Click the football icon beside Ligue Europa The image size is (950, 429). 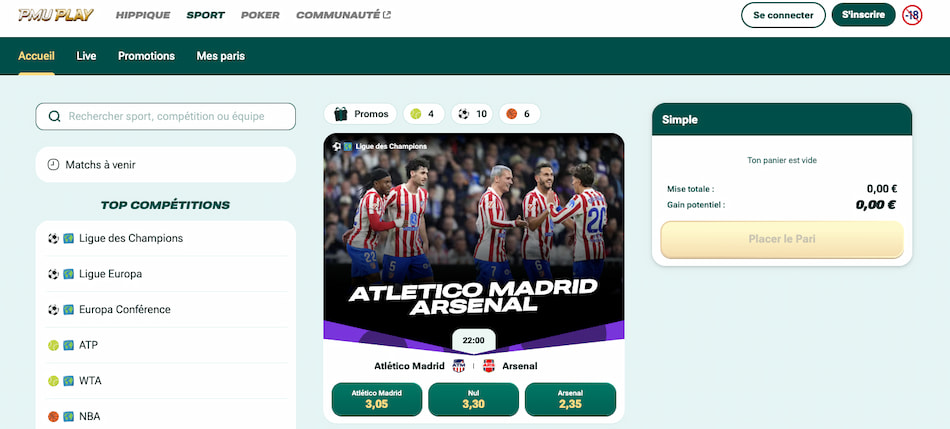tap(53, 274)
